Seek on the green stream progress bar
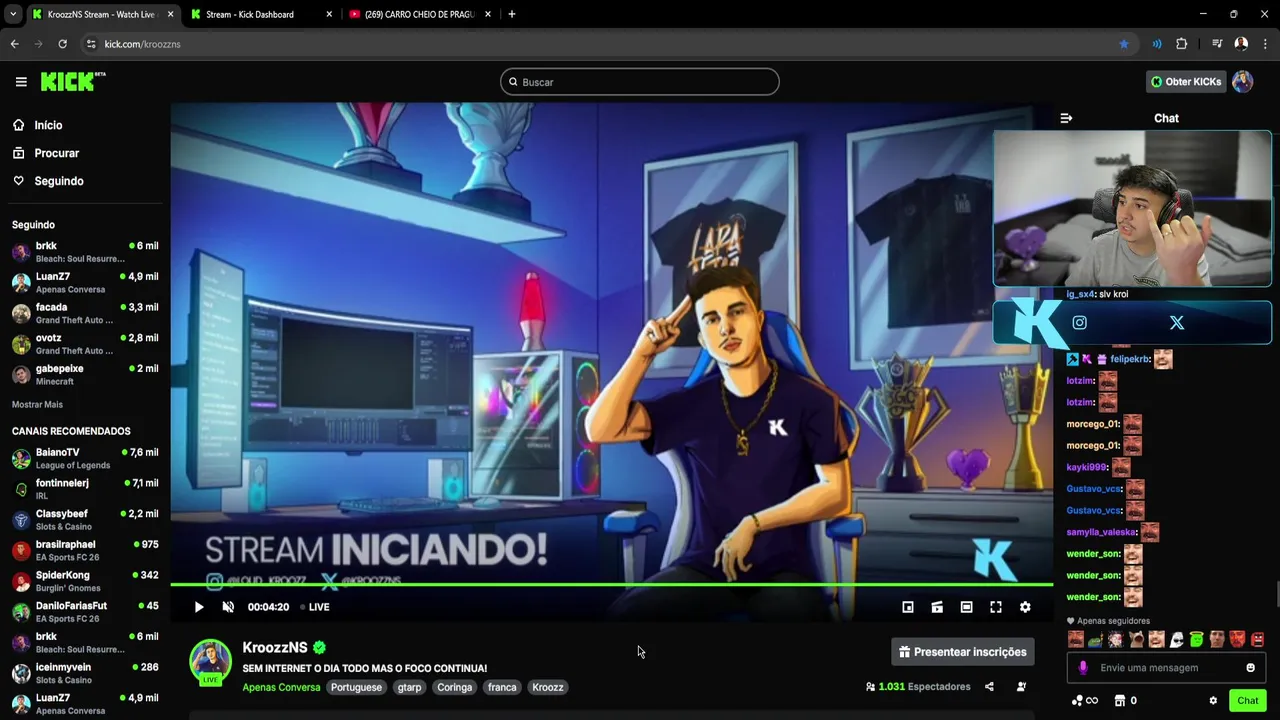Image resolution: width=1280 pixels, height=720 pixels. pyautogui.click(x=612, y=584)
